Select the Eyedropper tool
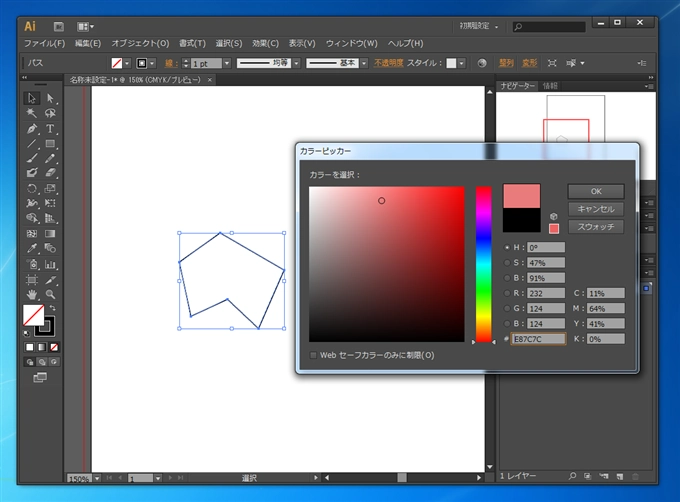 [x=32, y=248]
